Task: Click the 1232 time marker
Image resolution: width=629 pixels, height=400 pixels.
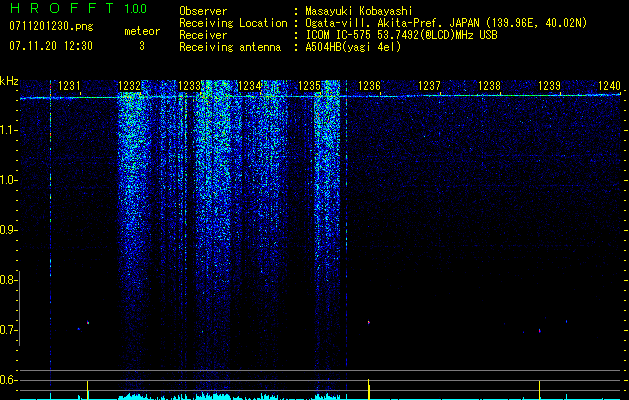Action: coord(130,86)
